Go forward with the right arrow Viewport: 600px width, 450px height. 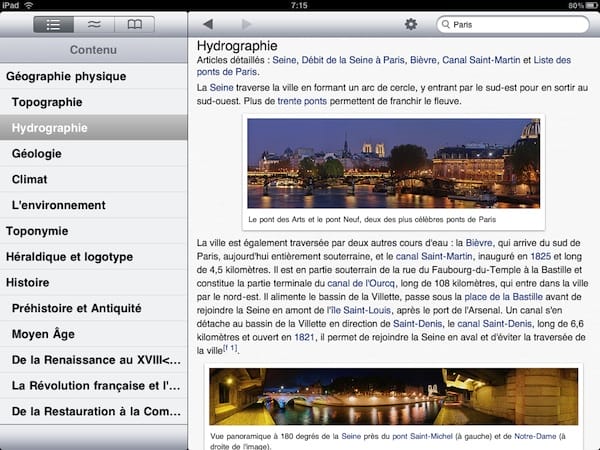click(246, 24)
